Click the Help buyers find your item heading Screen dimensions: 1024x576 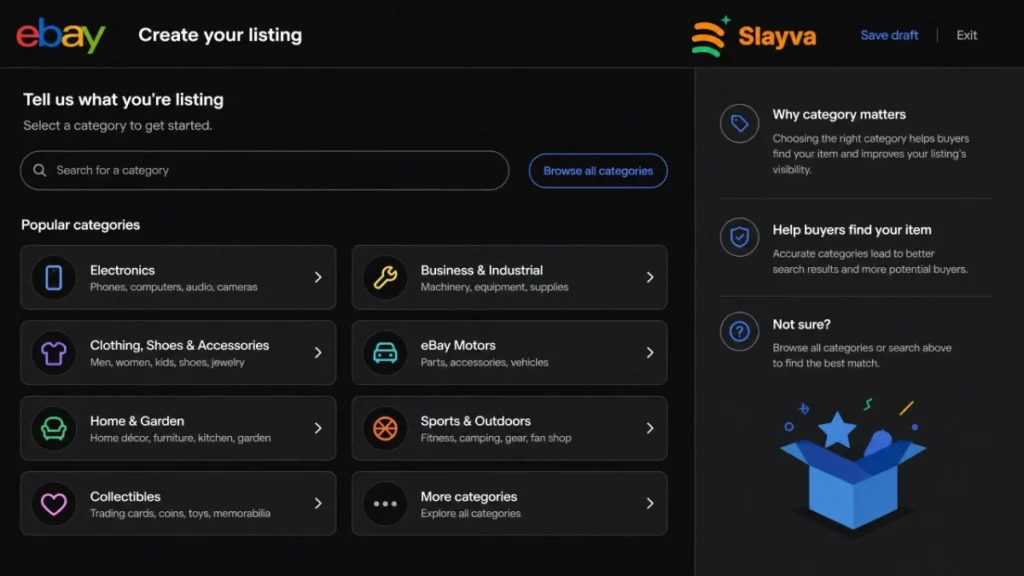[852, 230]
